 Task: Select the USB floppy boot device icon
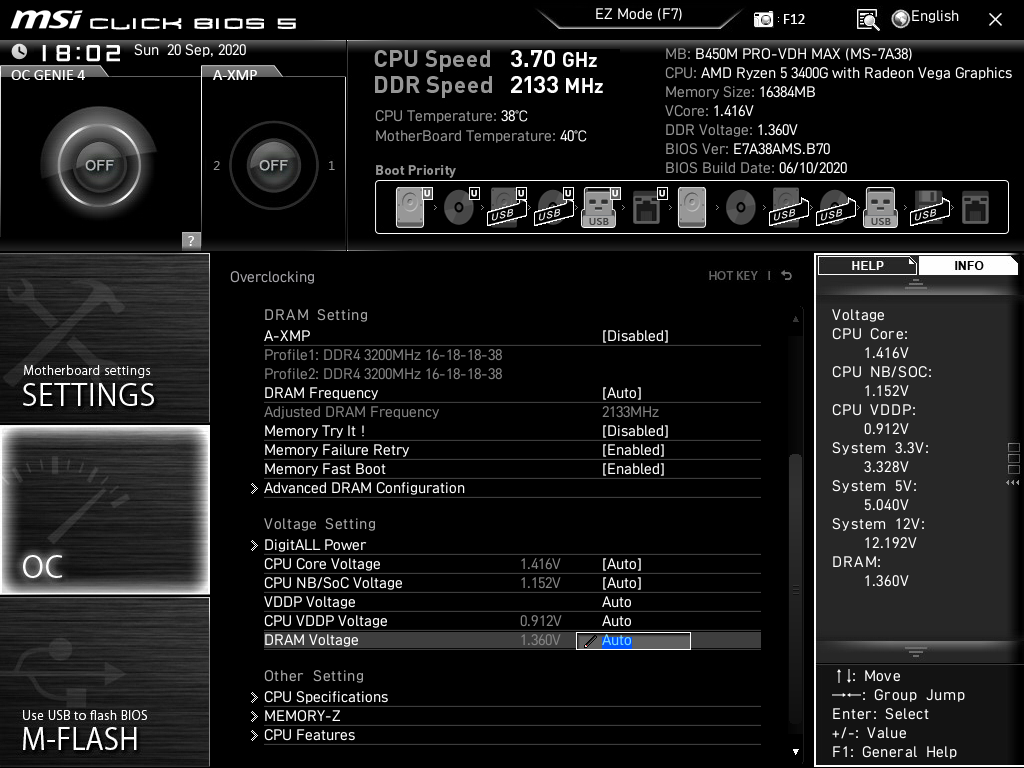click(930, 207)
